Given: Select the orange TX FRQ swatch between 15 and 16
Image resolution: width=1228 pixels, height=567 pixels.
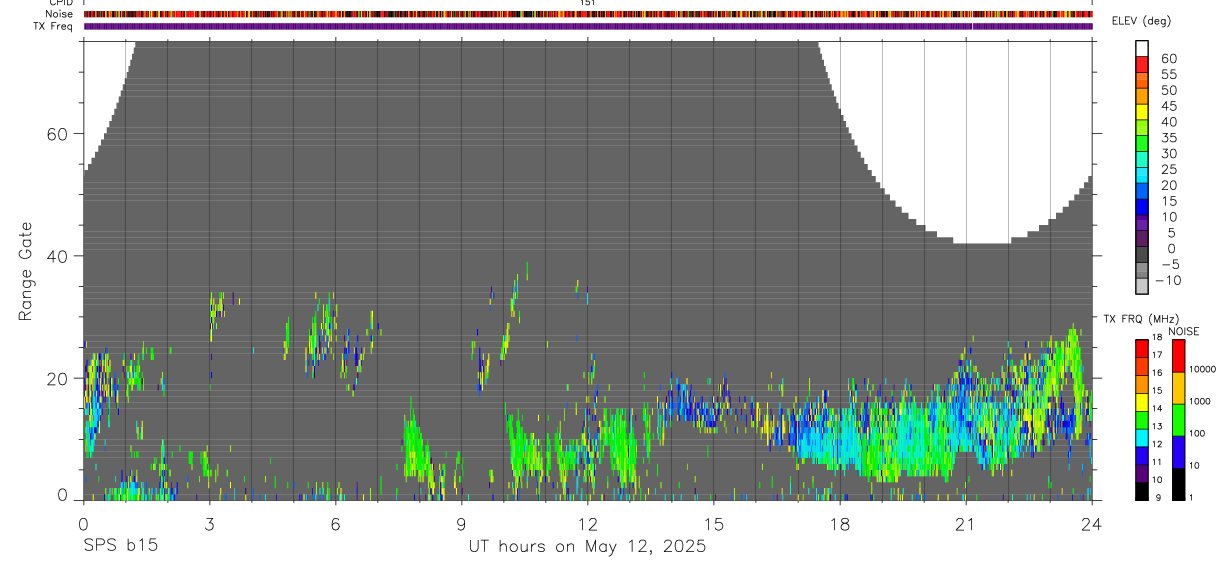Looking at the screenshot, I should 1142,383.
